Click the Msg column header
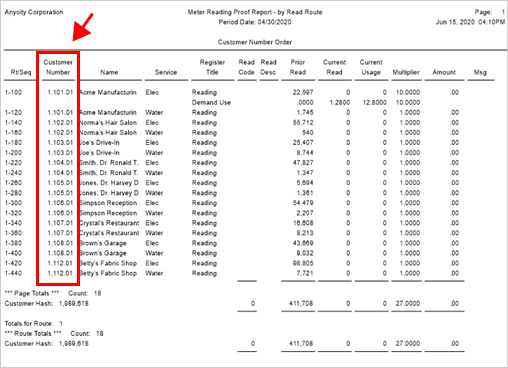 pos(480,72)
